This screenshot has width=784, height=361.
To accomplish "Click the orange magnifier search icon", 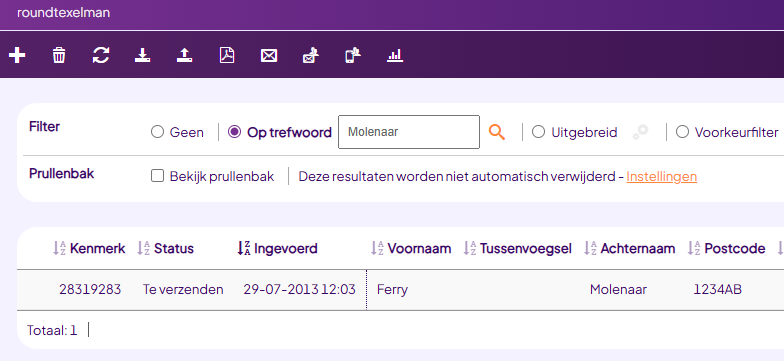I will pos(496,132).
